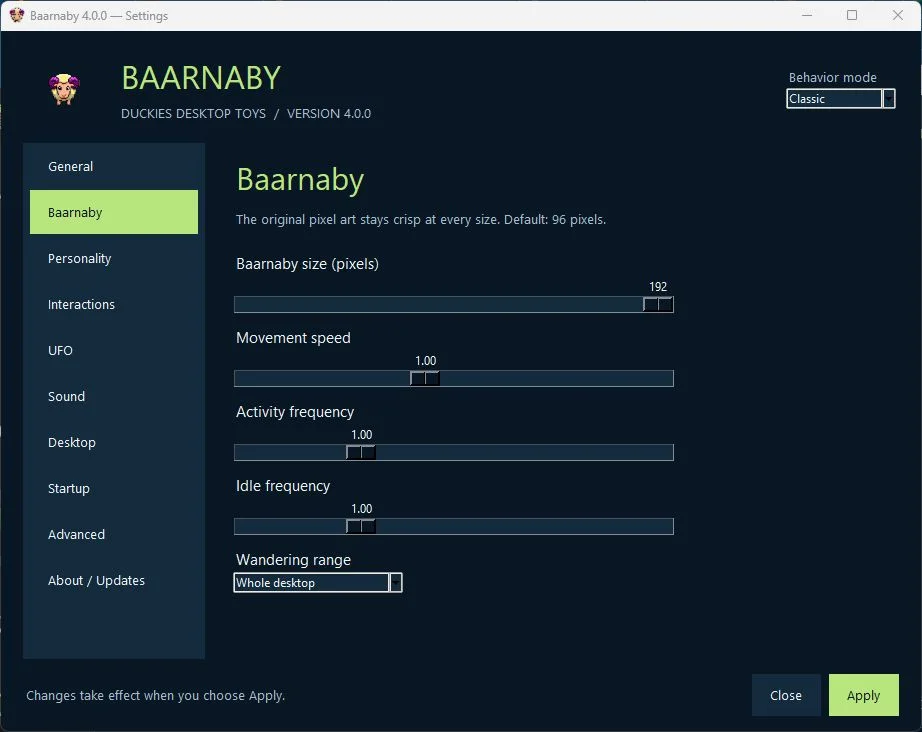Click the Baarnaby sheep logo icon

coord(64,89)
